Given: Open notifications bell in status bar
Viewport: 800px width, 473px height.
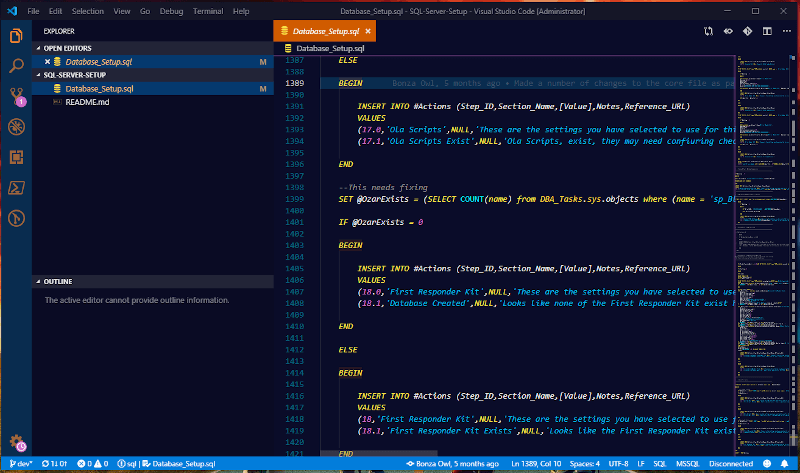Looking at the screenshot, I should pos(784,464).
